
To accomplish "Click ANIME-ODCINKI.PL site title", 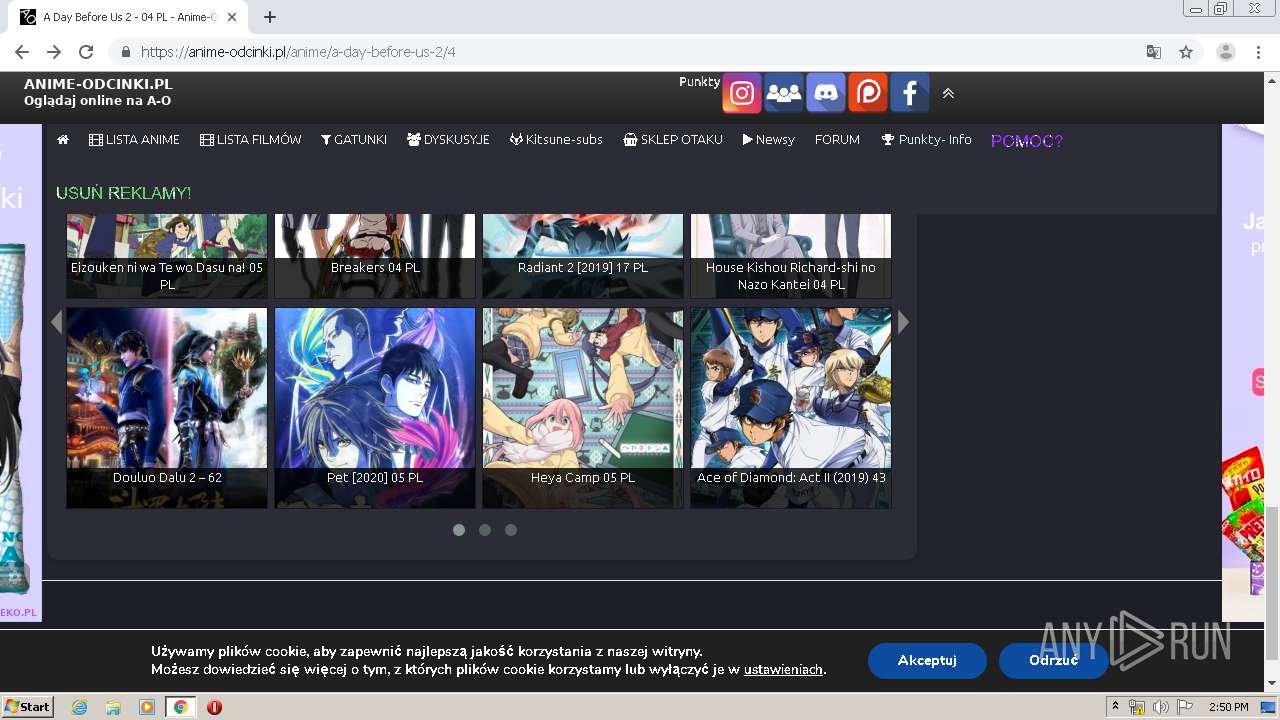I will (98, 84).
